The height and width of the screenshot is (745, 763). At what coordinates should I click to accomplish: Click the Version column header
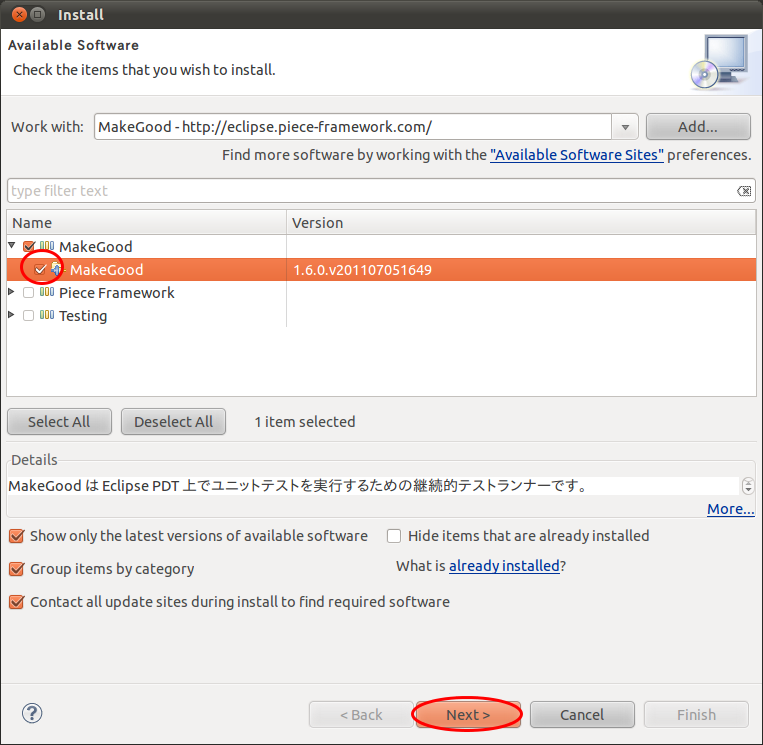coord(521,223)
